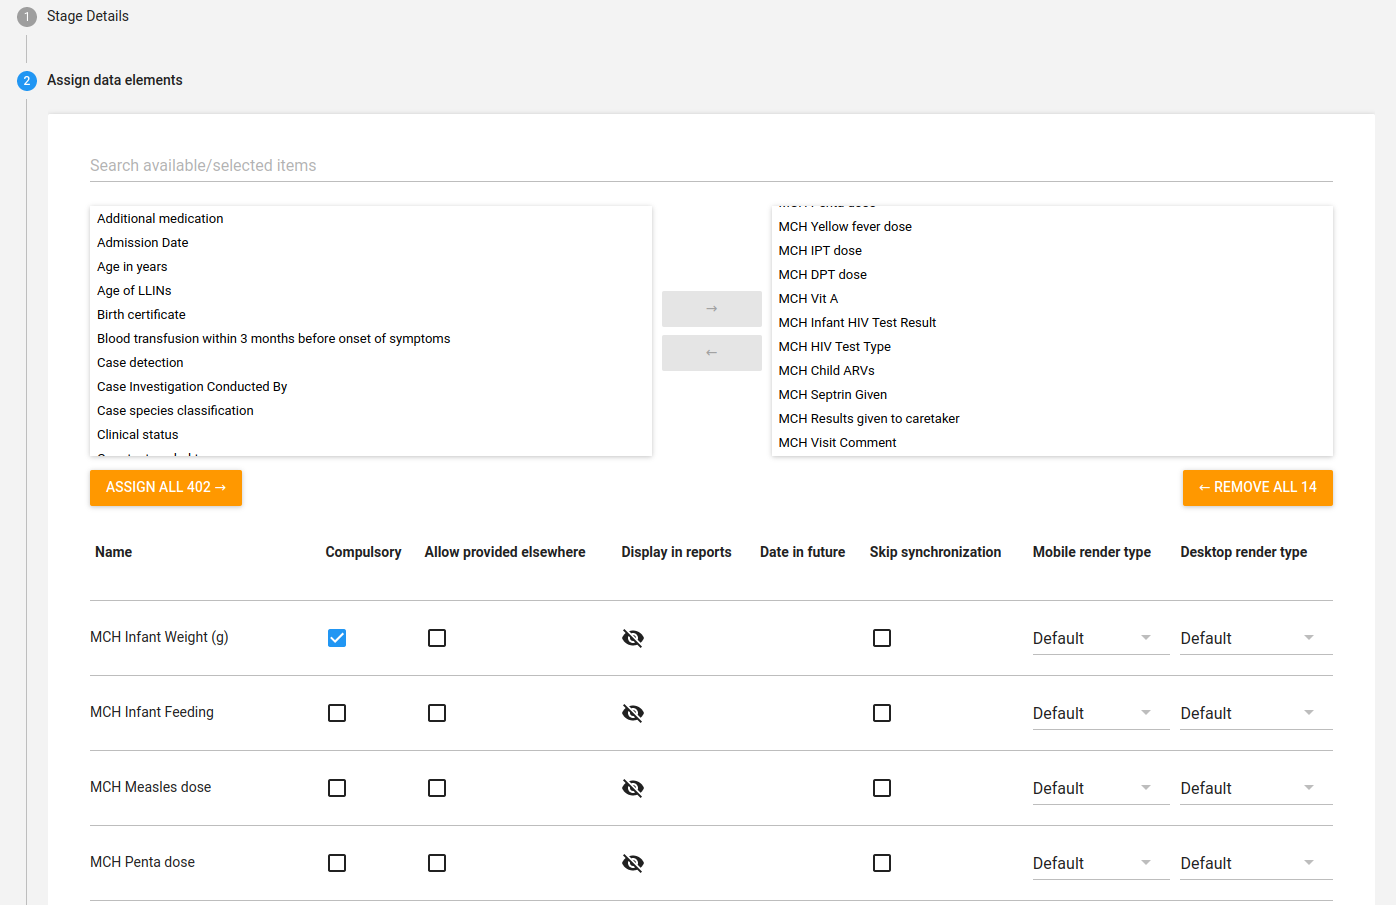This screenshot has height=905, width=1396.
Task: Select Age of LLINs in available list
Action: 371,291
